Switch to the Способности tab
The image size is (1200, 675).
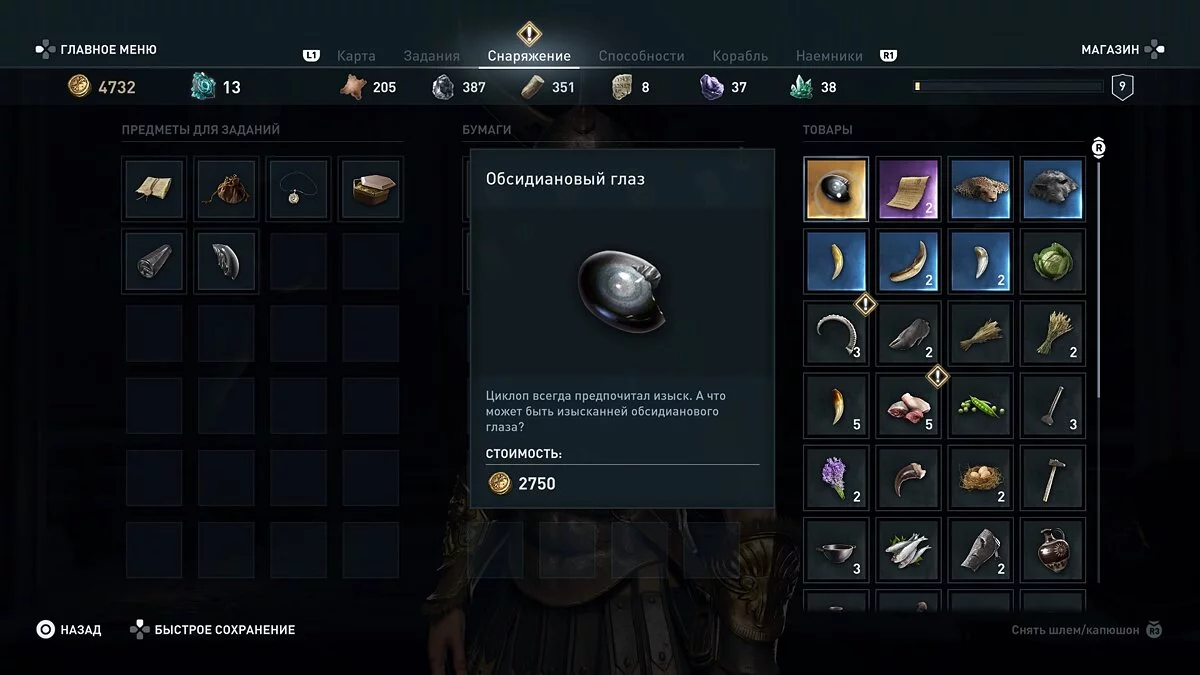(641, 56)
